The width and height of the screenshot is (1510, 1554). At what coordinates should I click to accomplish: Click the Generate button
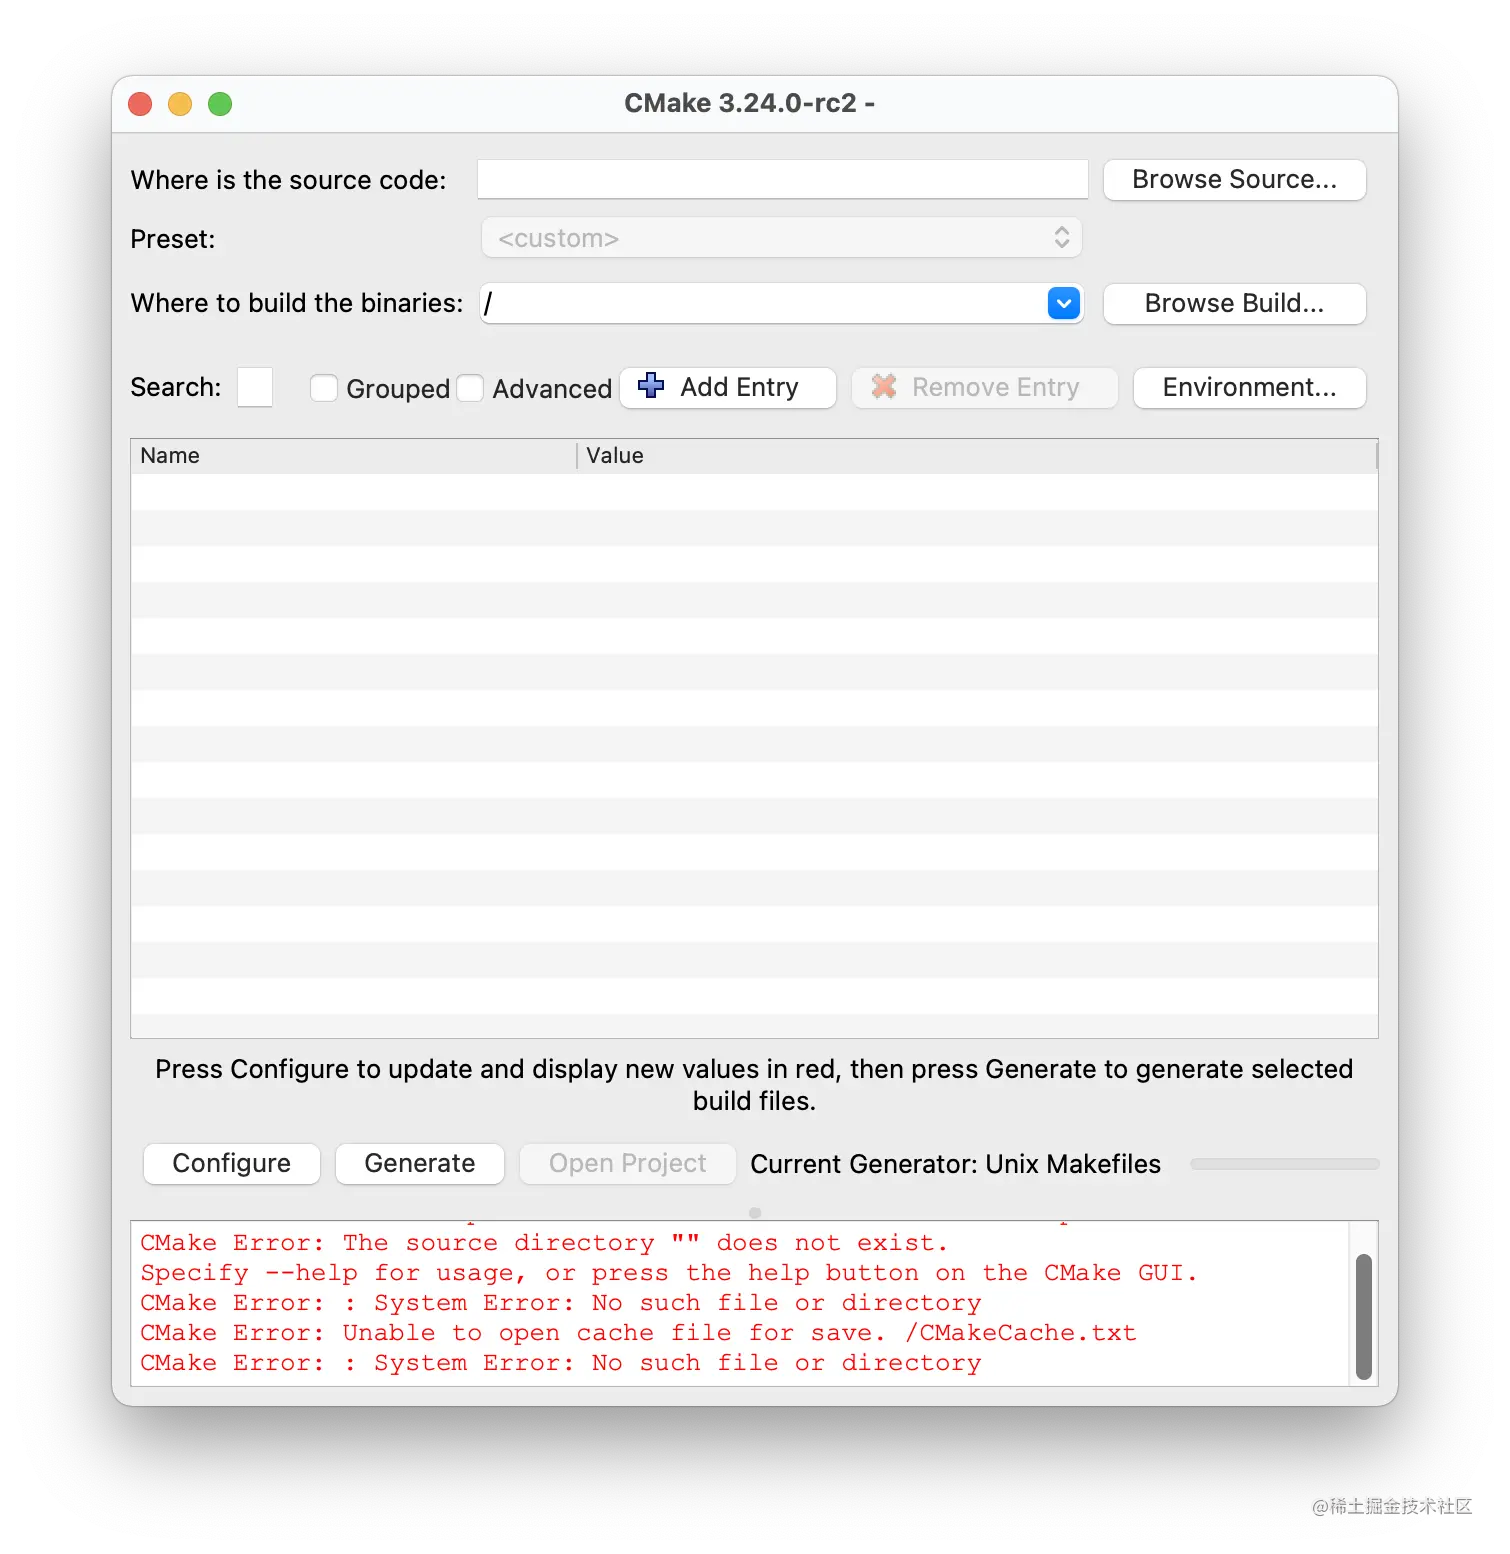[420, 1164]
